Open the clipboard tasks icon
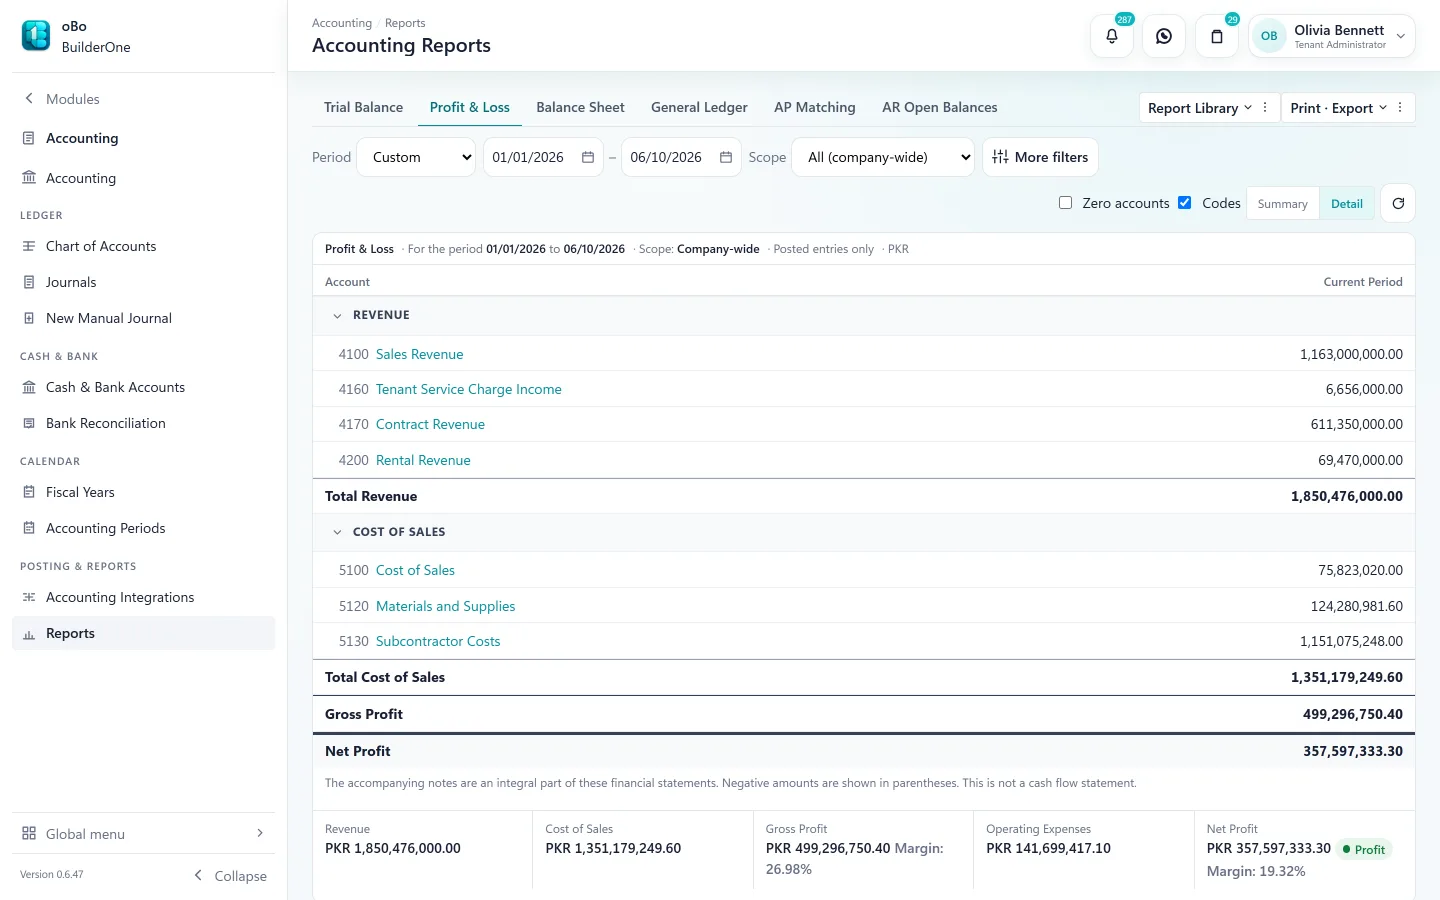Screen dimensions: 1440x900 [1217, 36]
